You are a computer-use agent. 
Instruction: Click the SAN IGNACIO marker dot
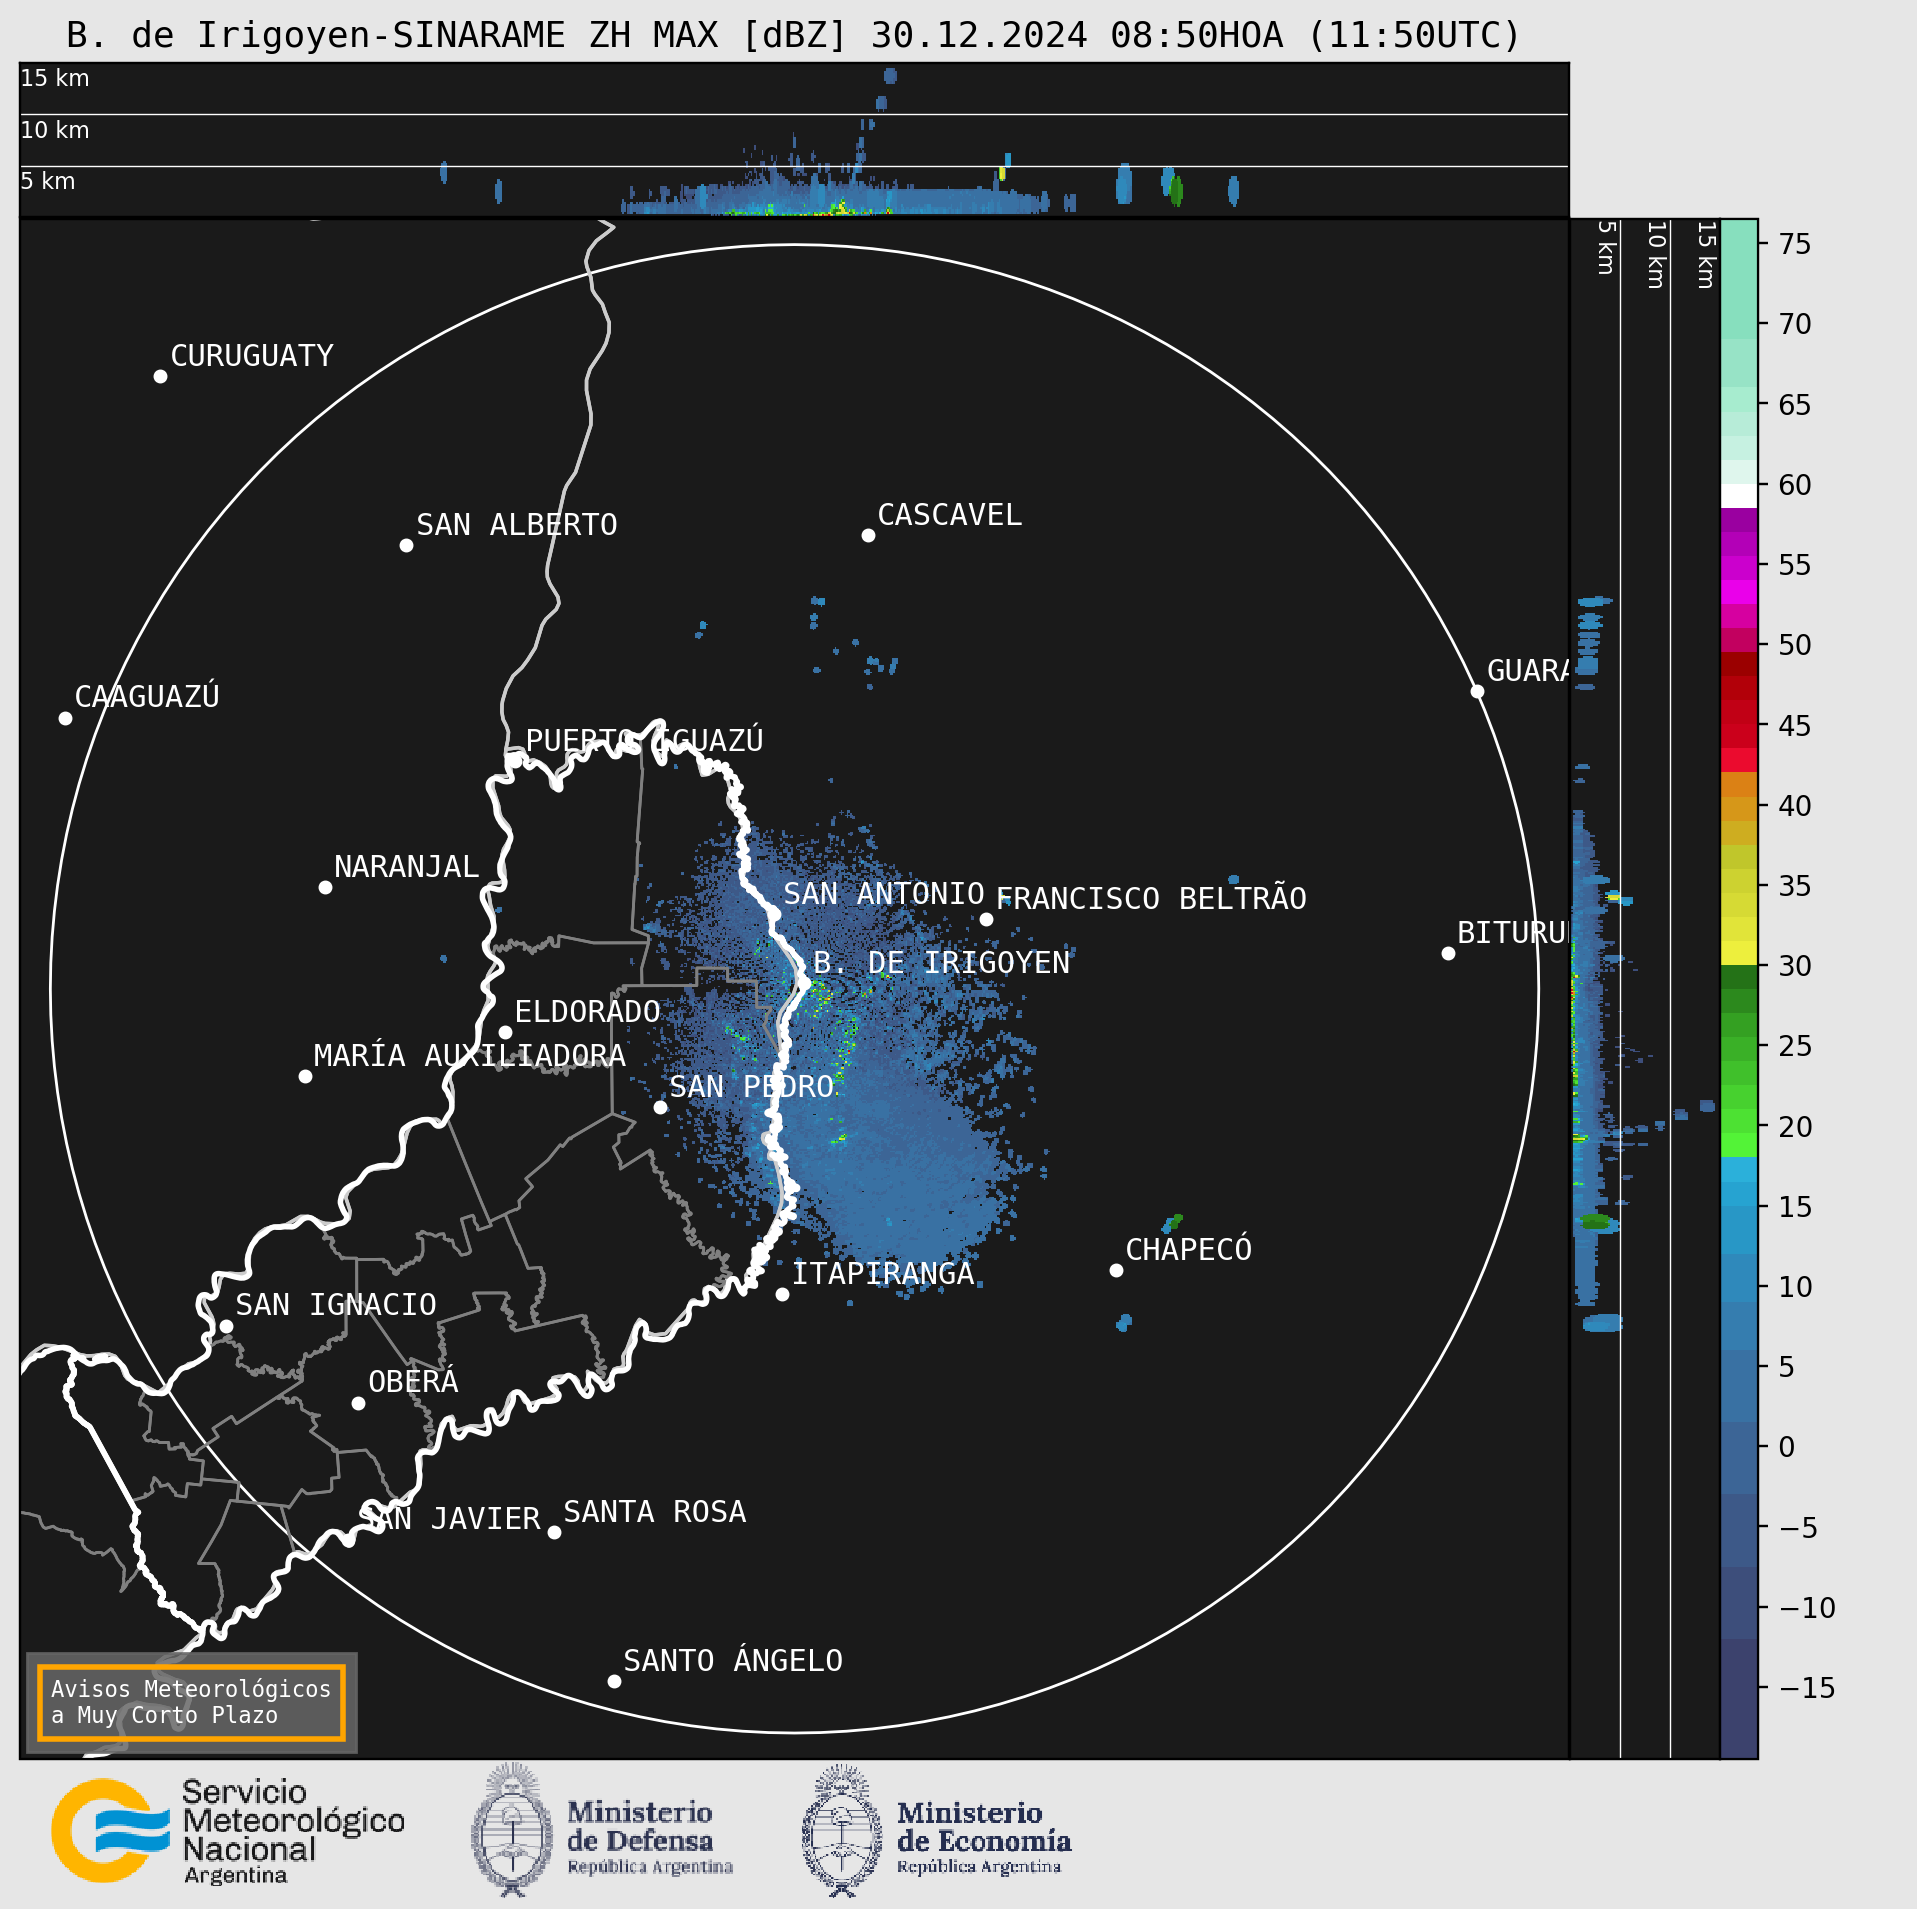click(x=226, y=1326)
